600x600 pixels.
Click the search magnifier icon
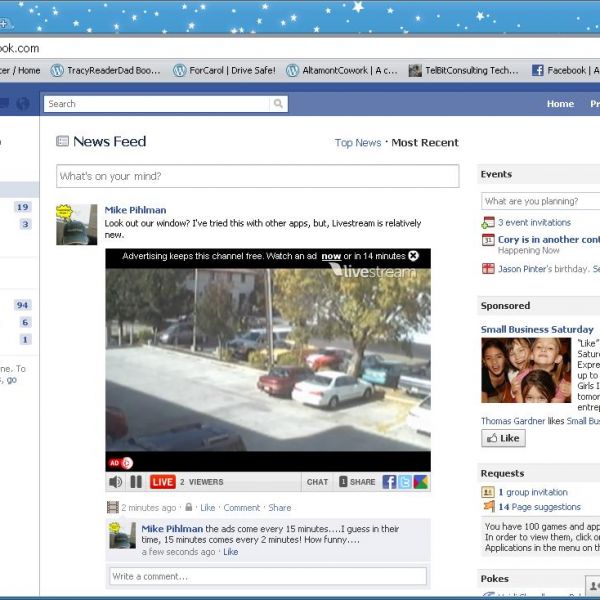click(x=278, y=104)
